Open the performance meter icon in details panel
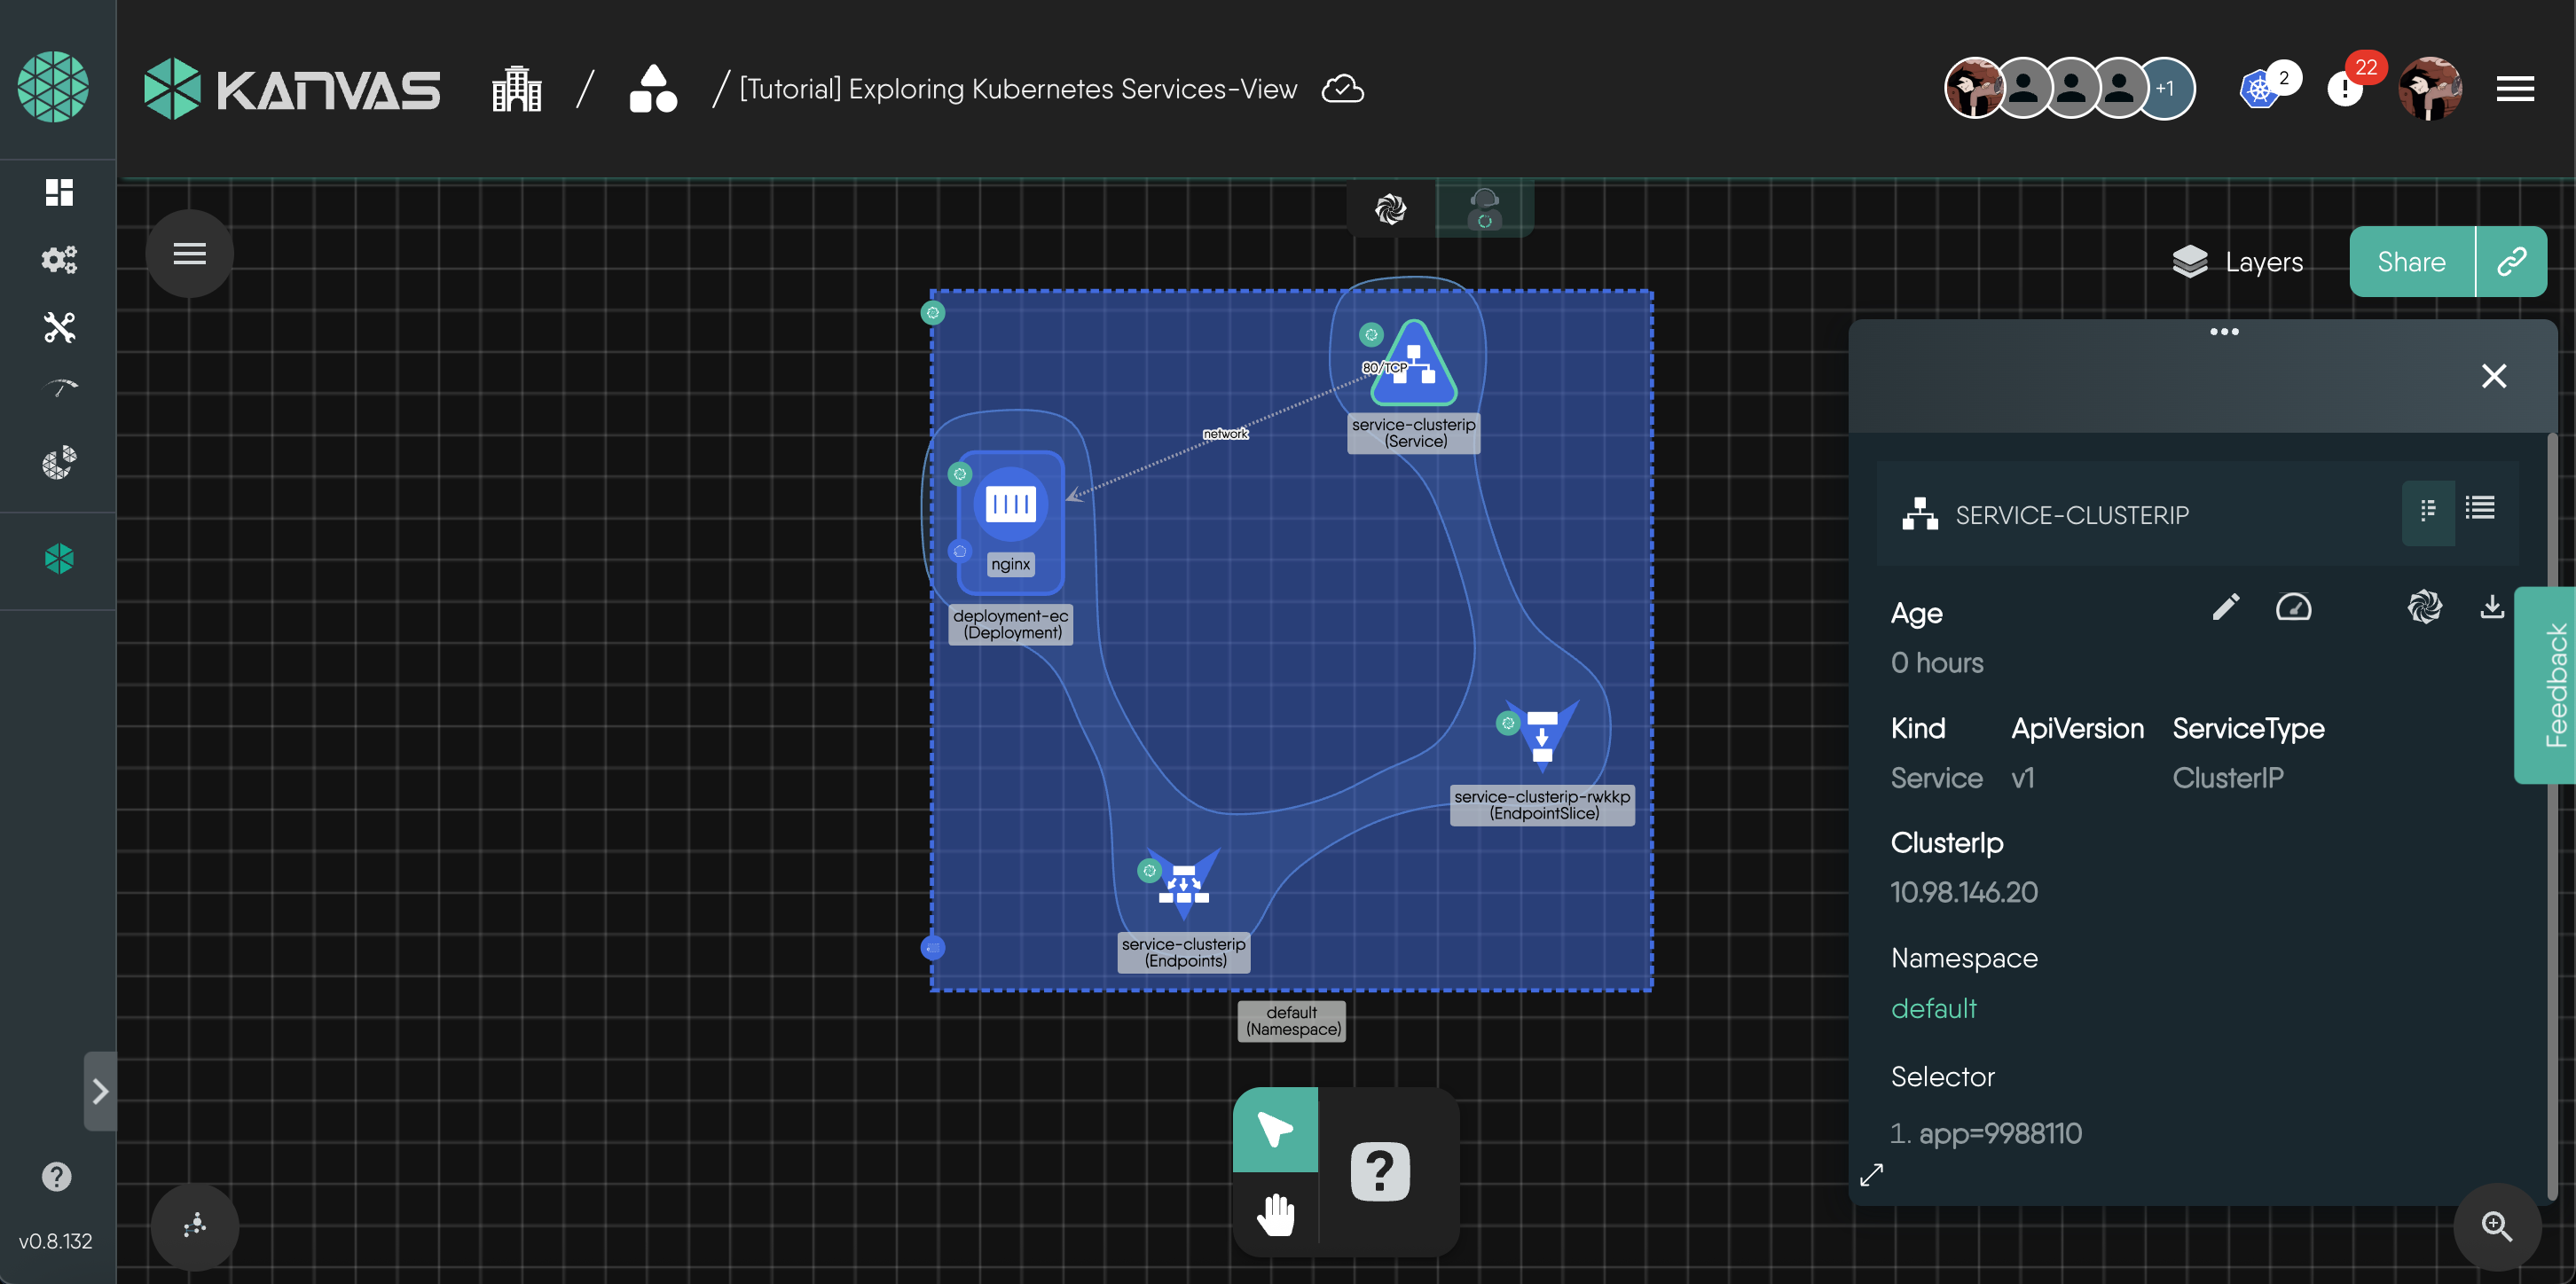Screen dimensions: 2576x1284 pos(2293,607)
